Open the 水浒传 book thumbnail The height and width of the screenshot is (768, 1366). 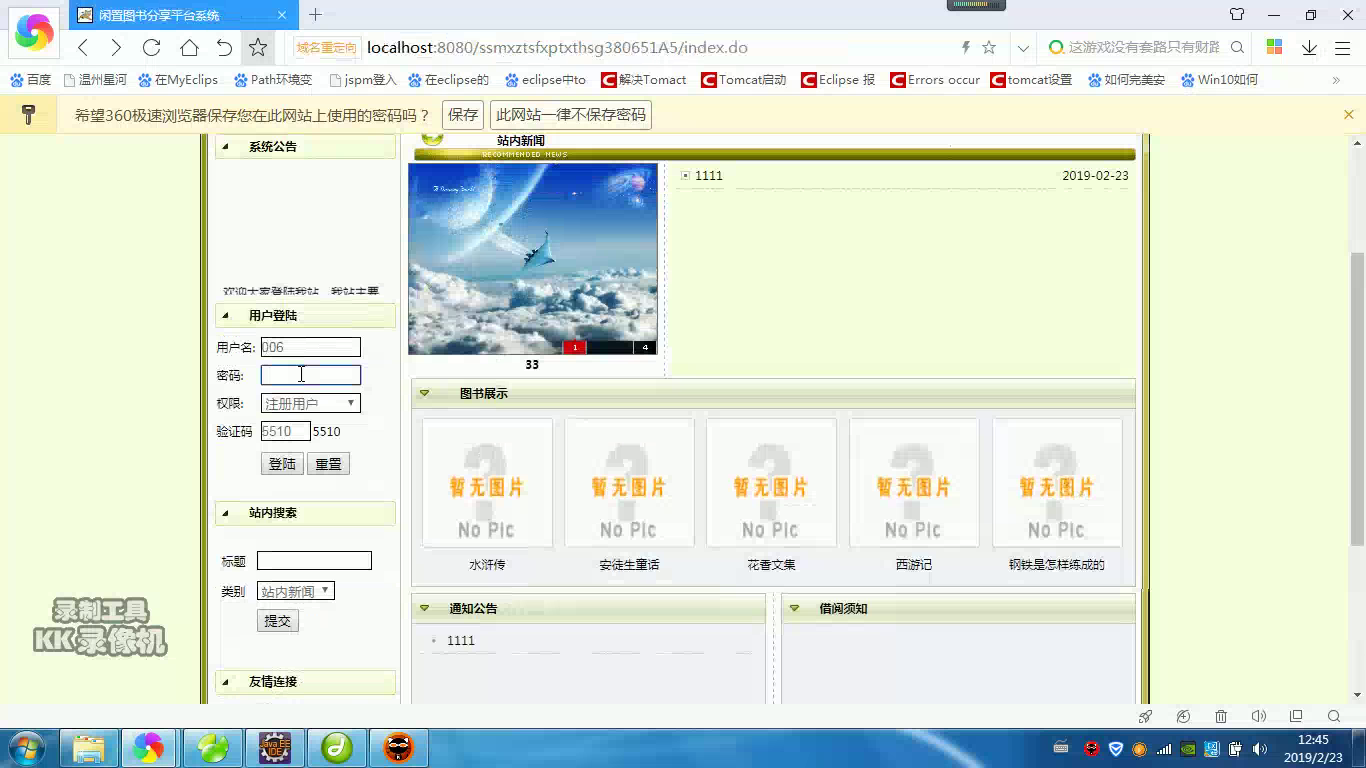(x=487, y=483)
